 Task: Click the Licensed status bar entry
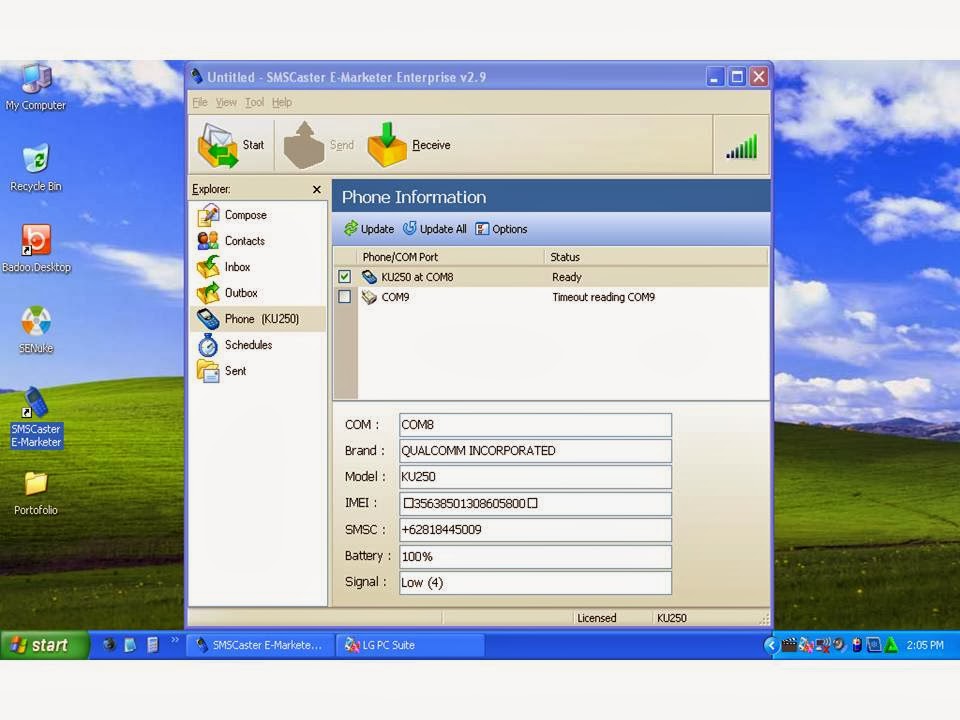(597, 618)
